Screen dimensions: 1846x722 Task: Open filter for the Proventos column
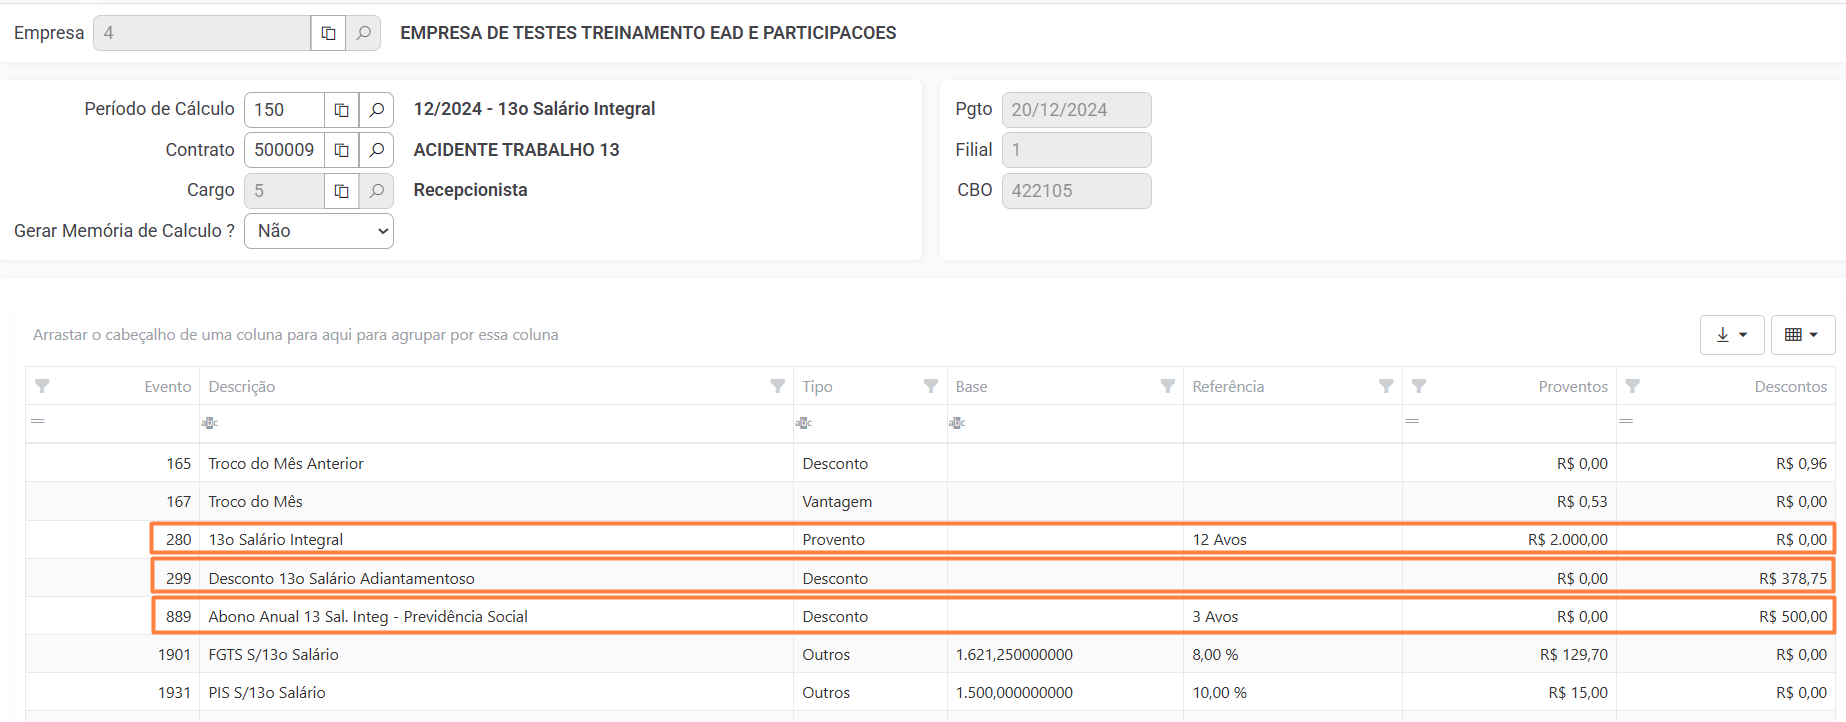1418,386
